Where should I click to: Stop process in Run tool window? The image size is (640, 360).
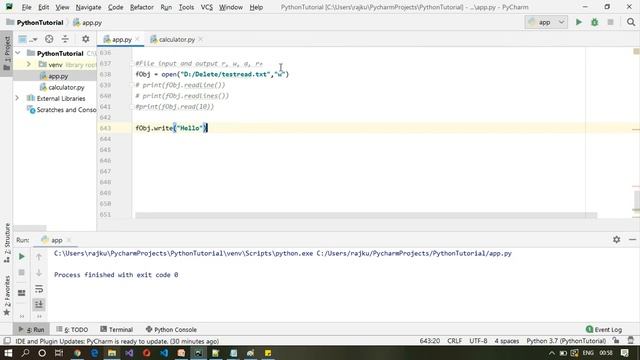[x=22, y=273]
